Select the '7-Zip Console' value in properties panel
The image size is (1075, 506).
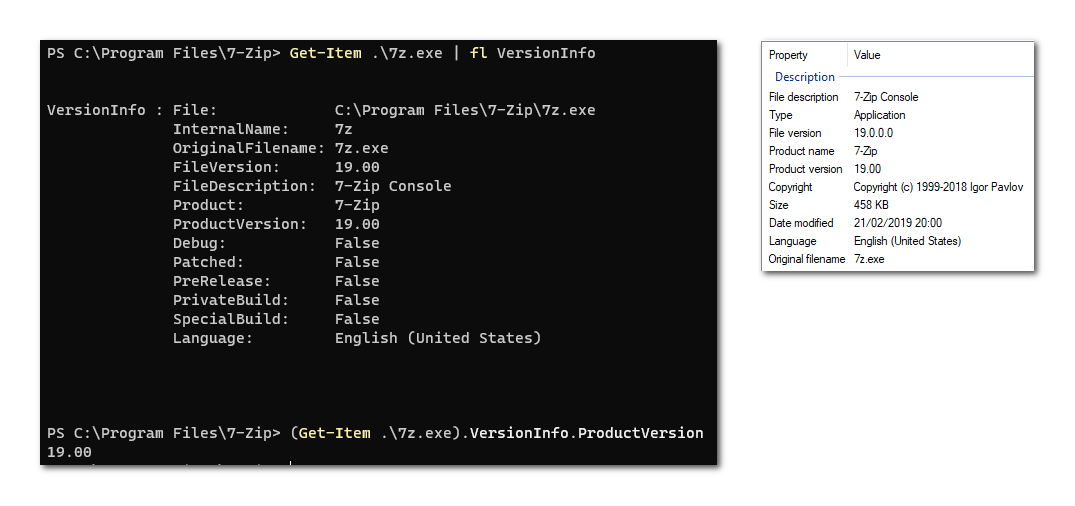pyautogui.click(x=886, y=97)
